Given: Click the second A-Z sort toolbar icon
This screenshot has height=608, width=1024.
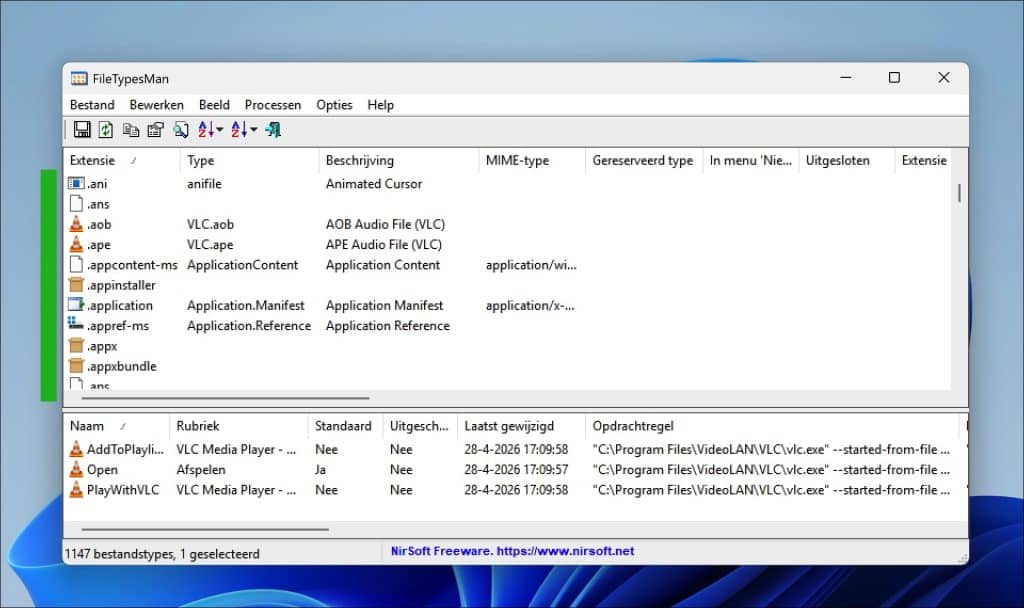Looking at the screenshot, I should [x=239, y=129].
